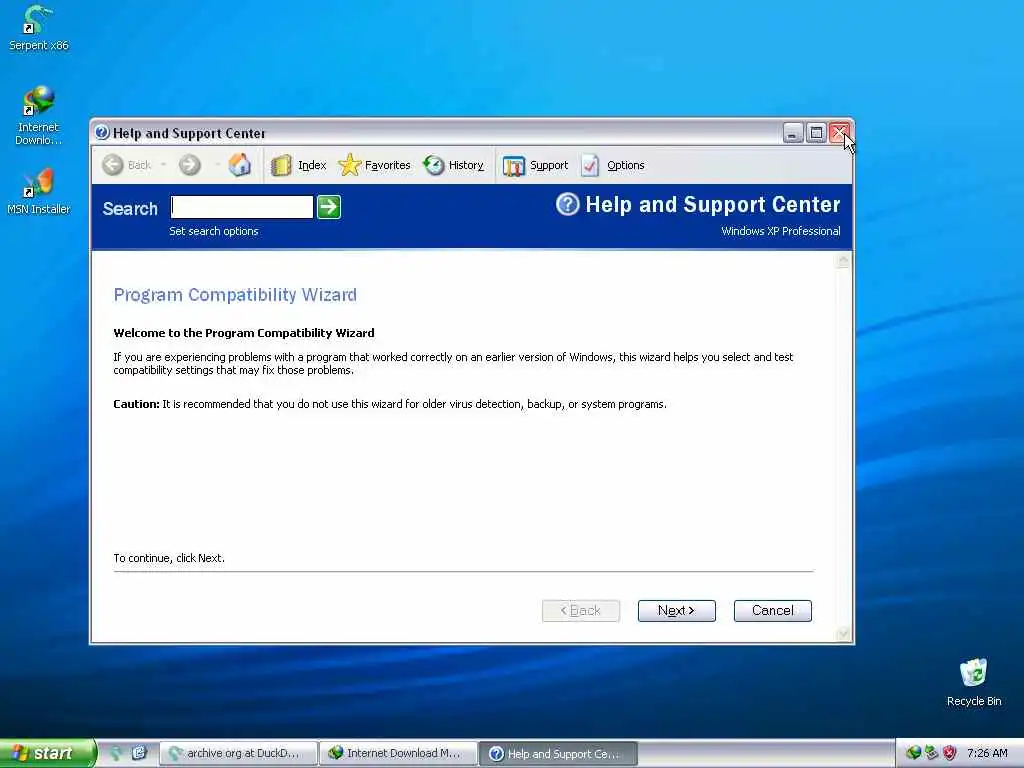Click the question mark logo in banner
The height and width of the screenshot is (768, 1024).
[568, 204]
